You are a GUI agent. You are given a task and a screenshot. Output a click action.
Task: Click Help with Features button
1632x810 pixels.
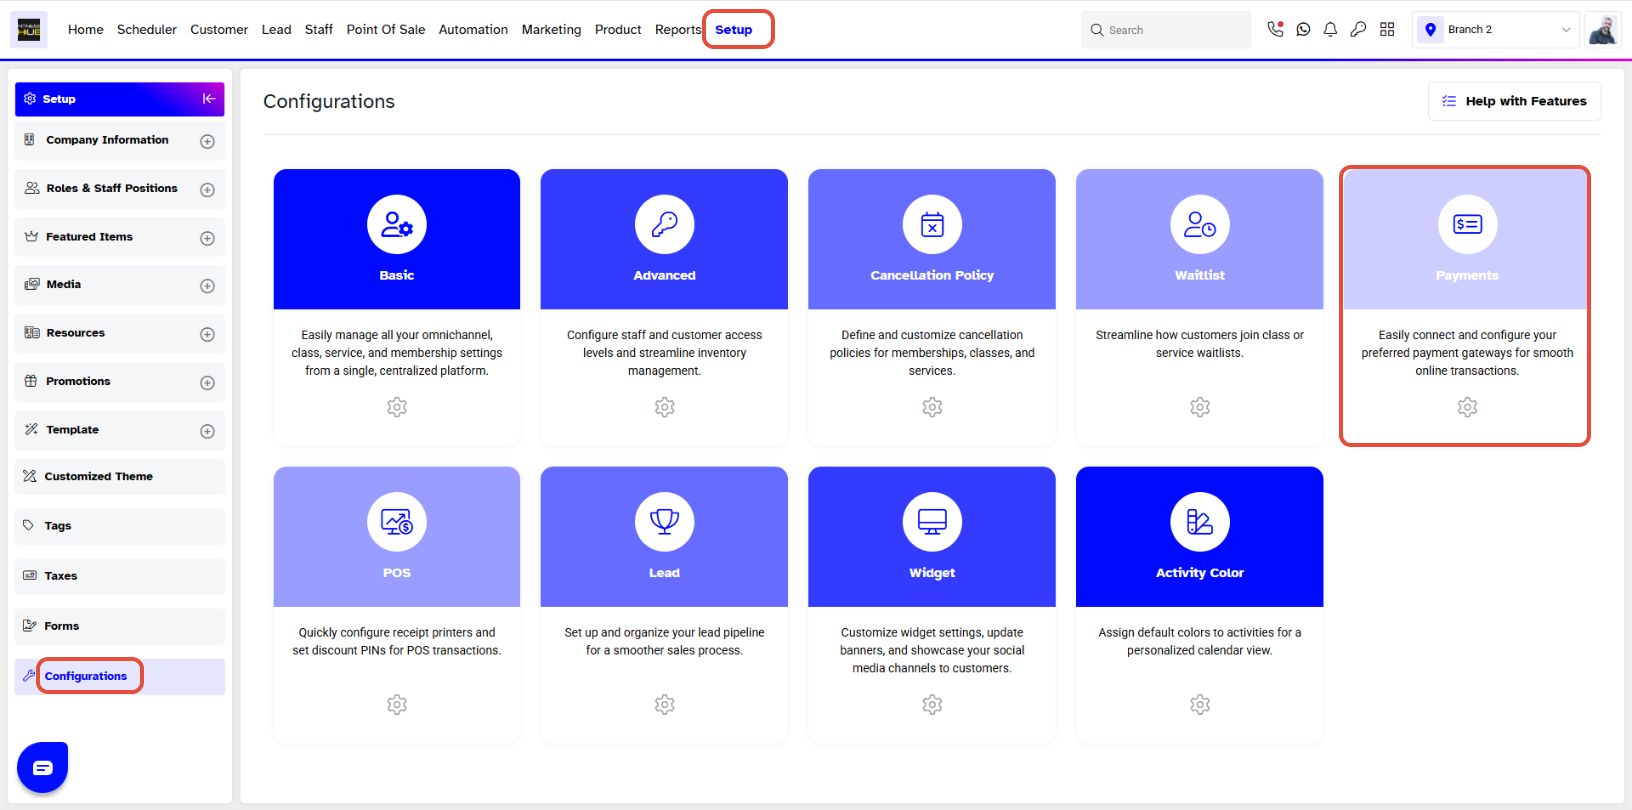point(1514,101)
